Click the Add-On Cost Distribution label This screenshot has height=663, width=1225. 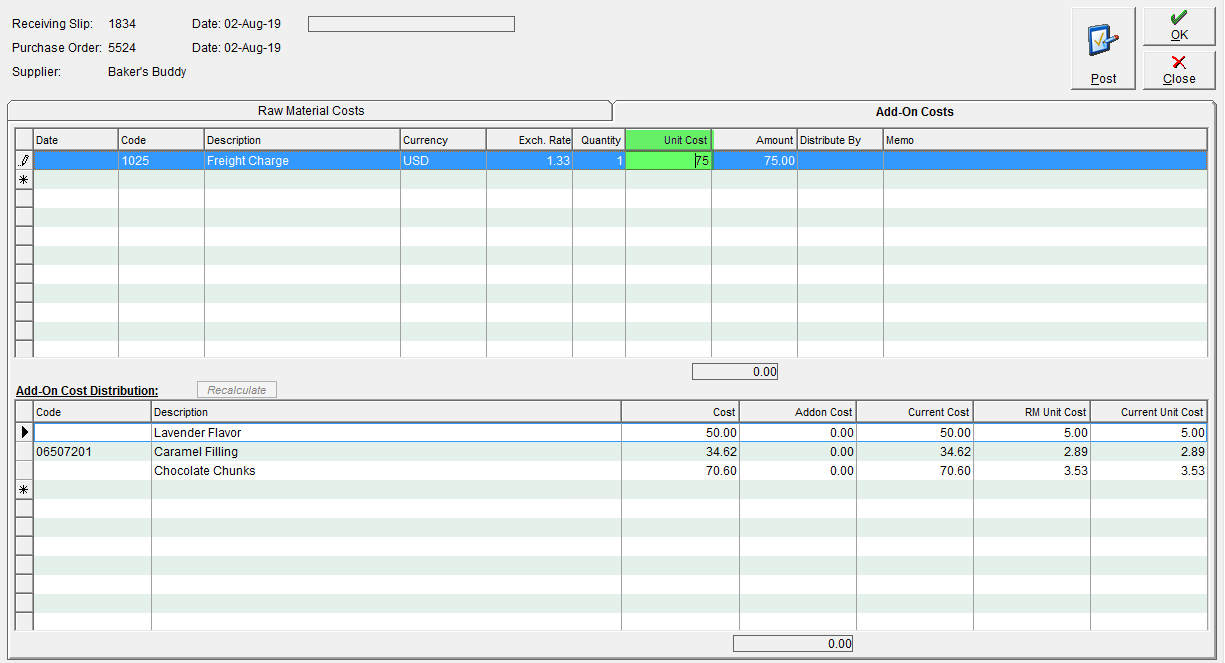[x=87, y=391]
